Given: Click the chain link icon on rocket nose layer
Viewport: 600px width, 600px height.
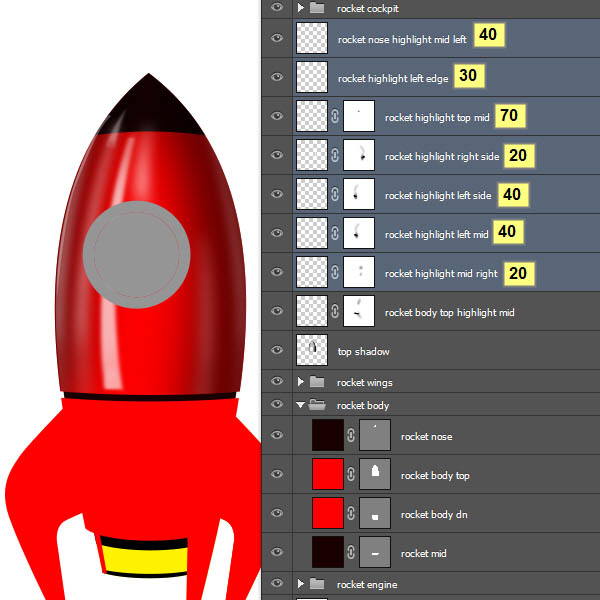Looking at the screenshot, I should [x=351, y=436].
